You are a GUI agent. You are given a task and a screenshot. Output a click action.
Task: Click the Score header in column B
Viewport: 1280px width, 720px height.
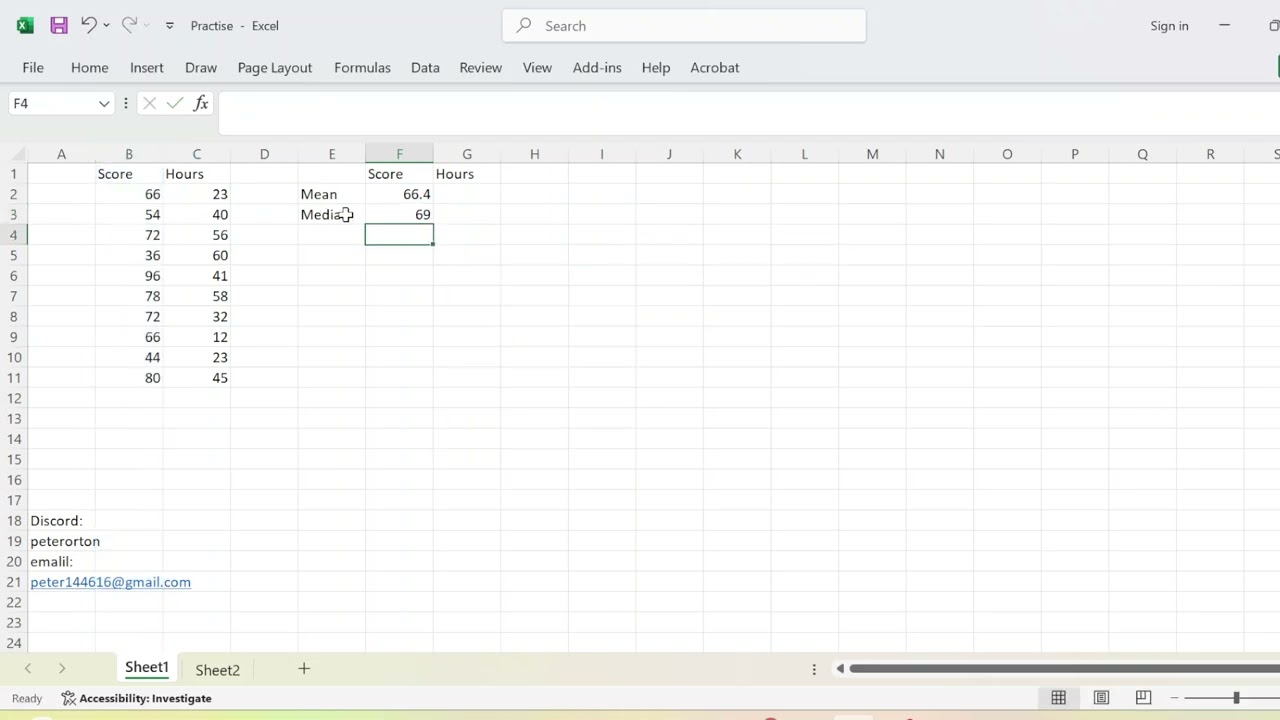tap(129, 174)
